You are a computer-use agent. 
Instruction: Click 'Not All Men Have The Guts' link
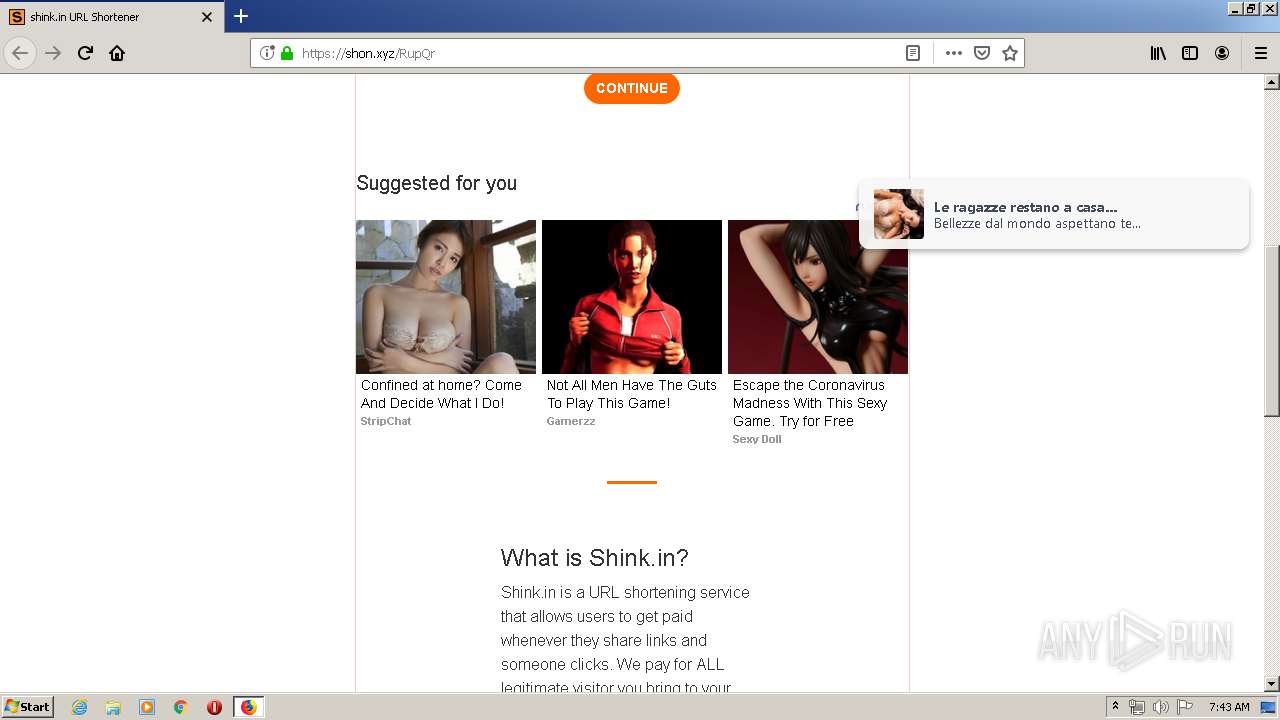(632, 394)
